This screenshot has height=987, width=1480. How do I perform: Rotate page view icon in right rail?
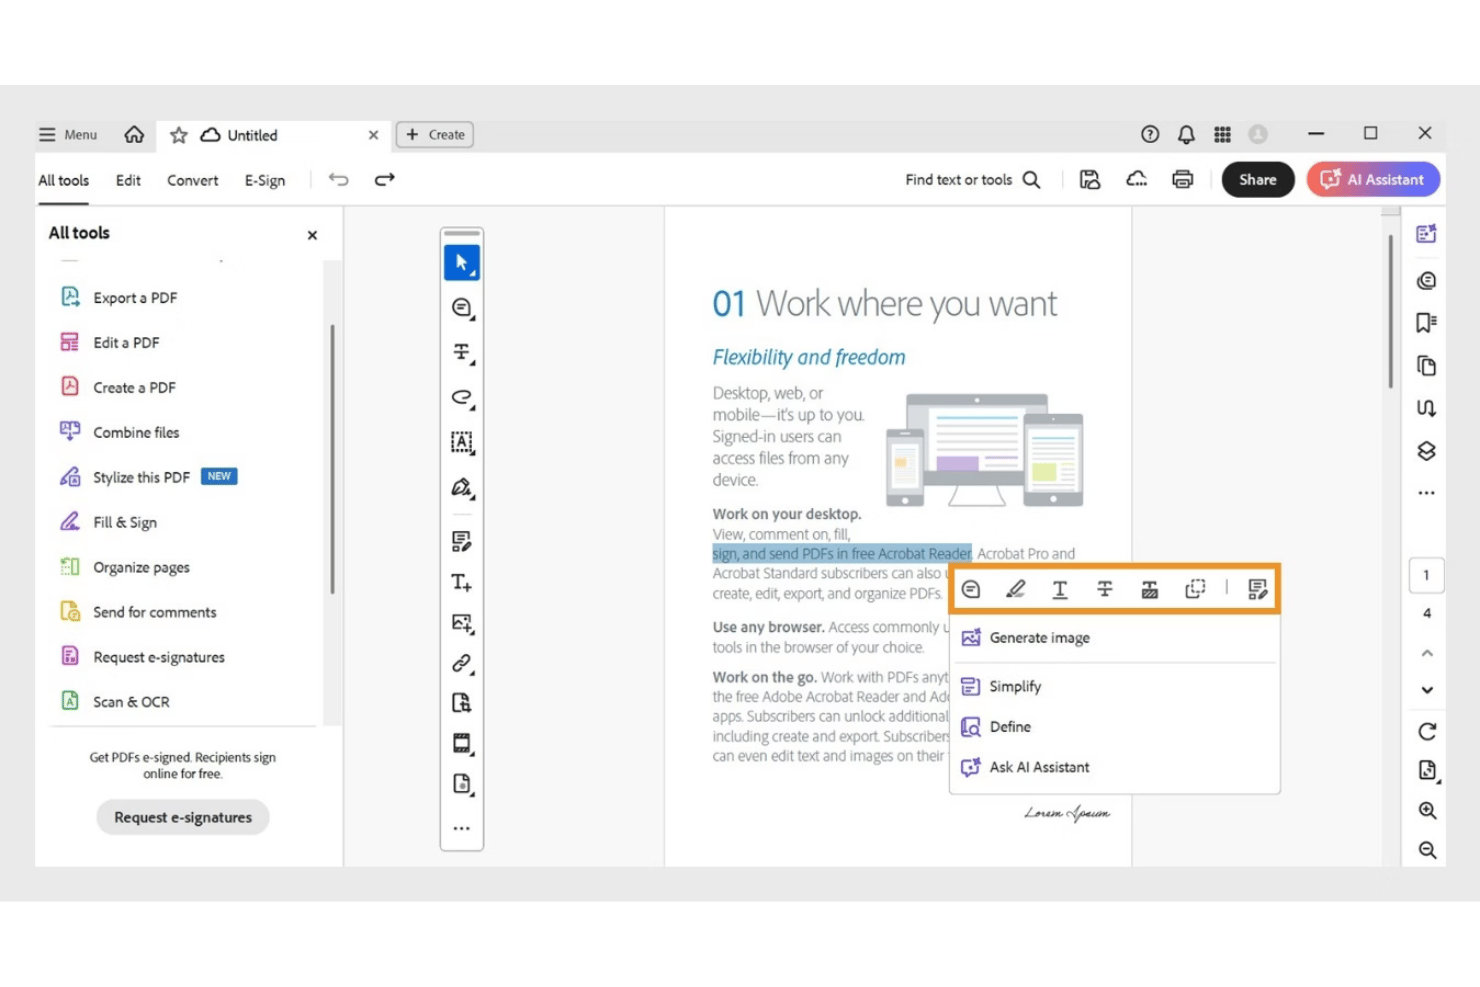[x=1427, y=731]
